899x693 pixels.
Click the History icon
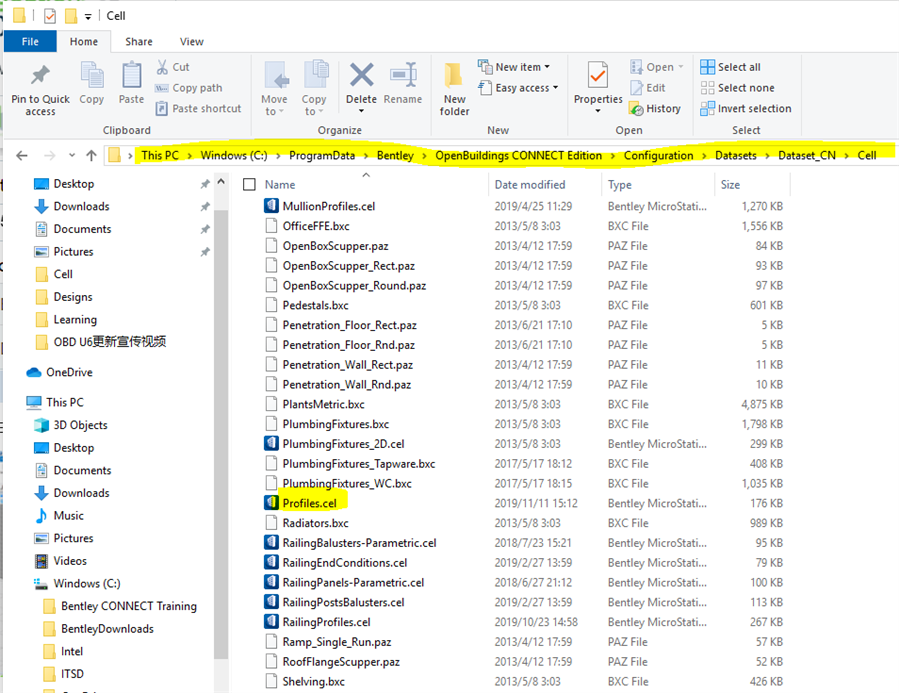pos(636,108)
